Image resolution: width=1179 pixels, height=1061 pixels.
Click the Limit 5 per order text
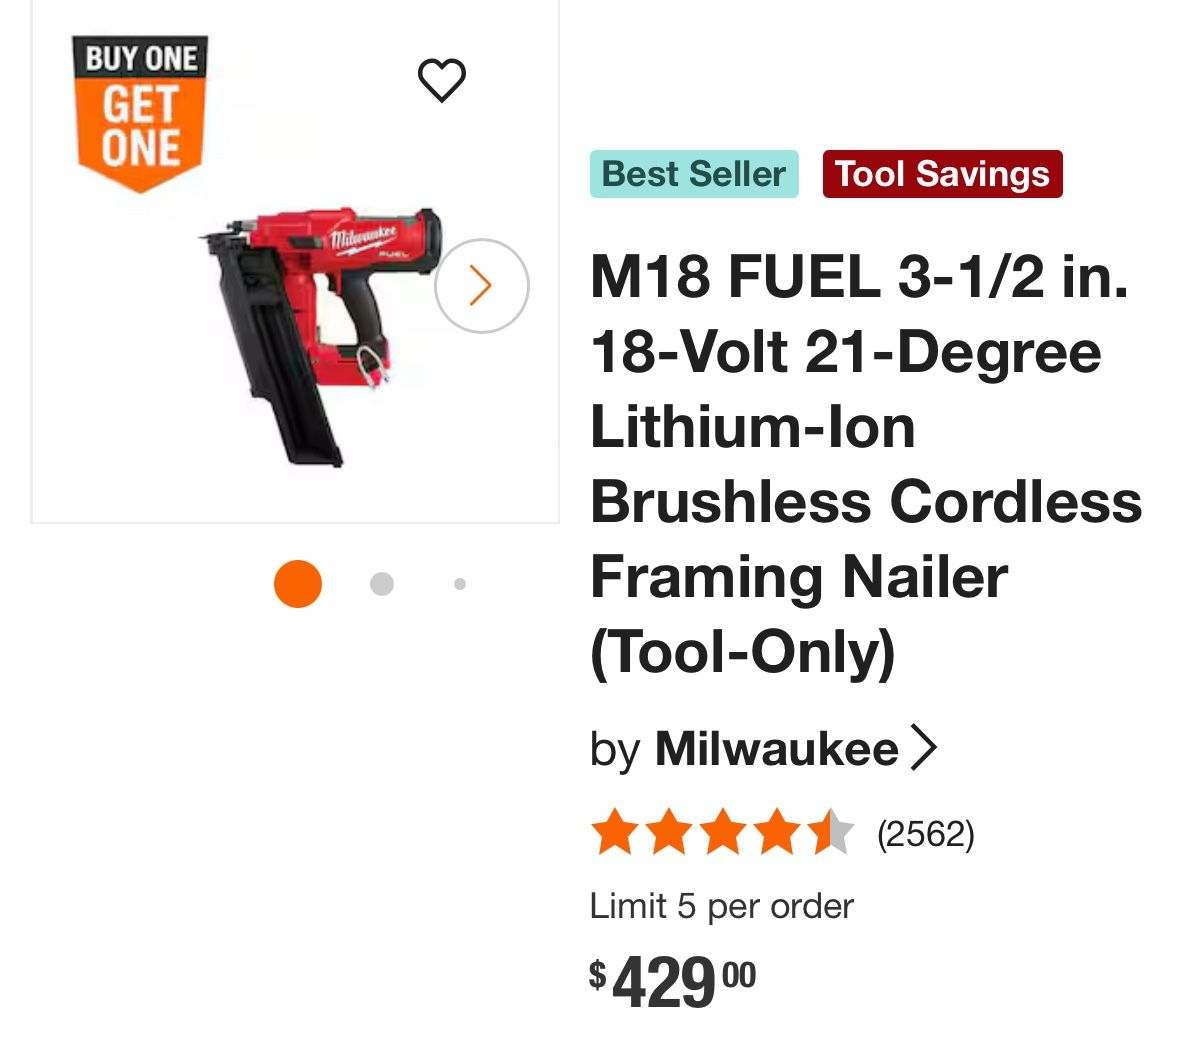click(x=721, y=906)
